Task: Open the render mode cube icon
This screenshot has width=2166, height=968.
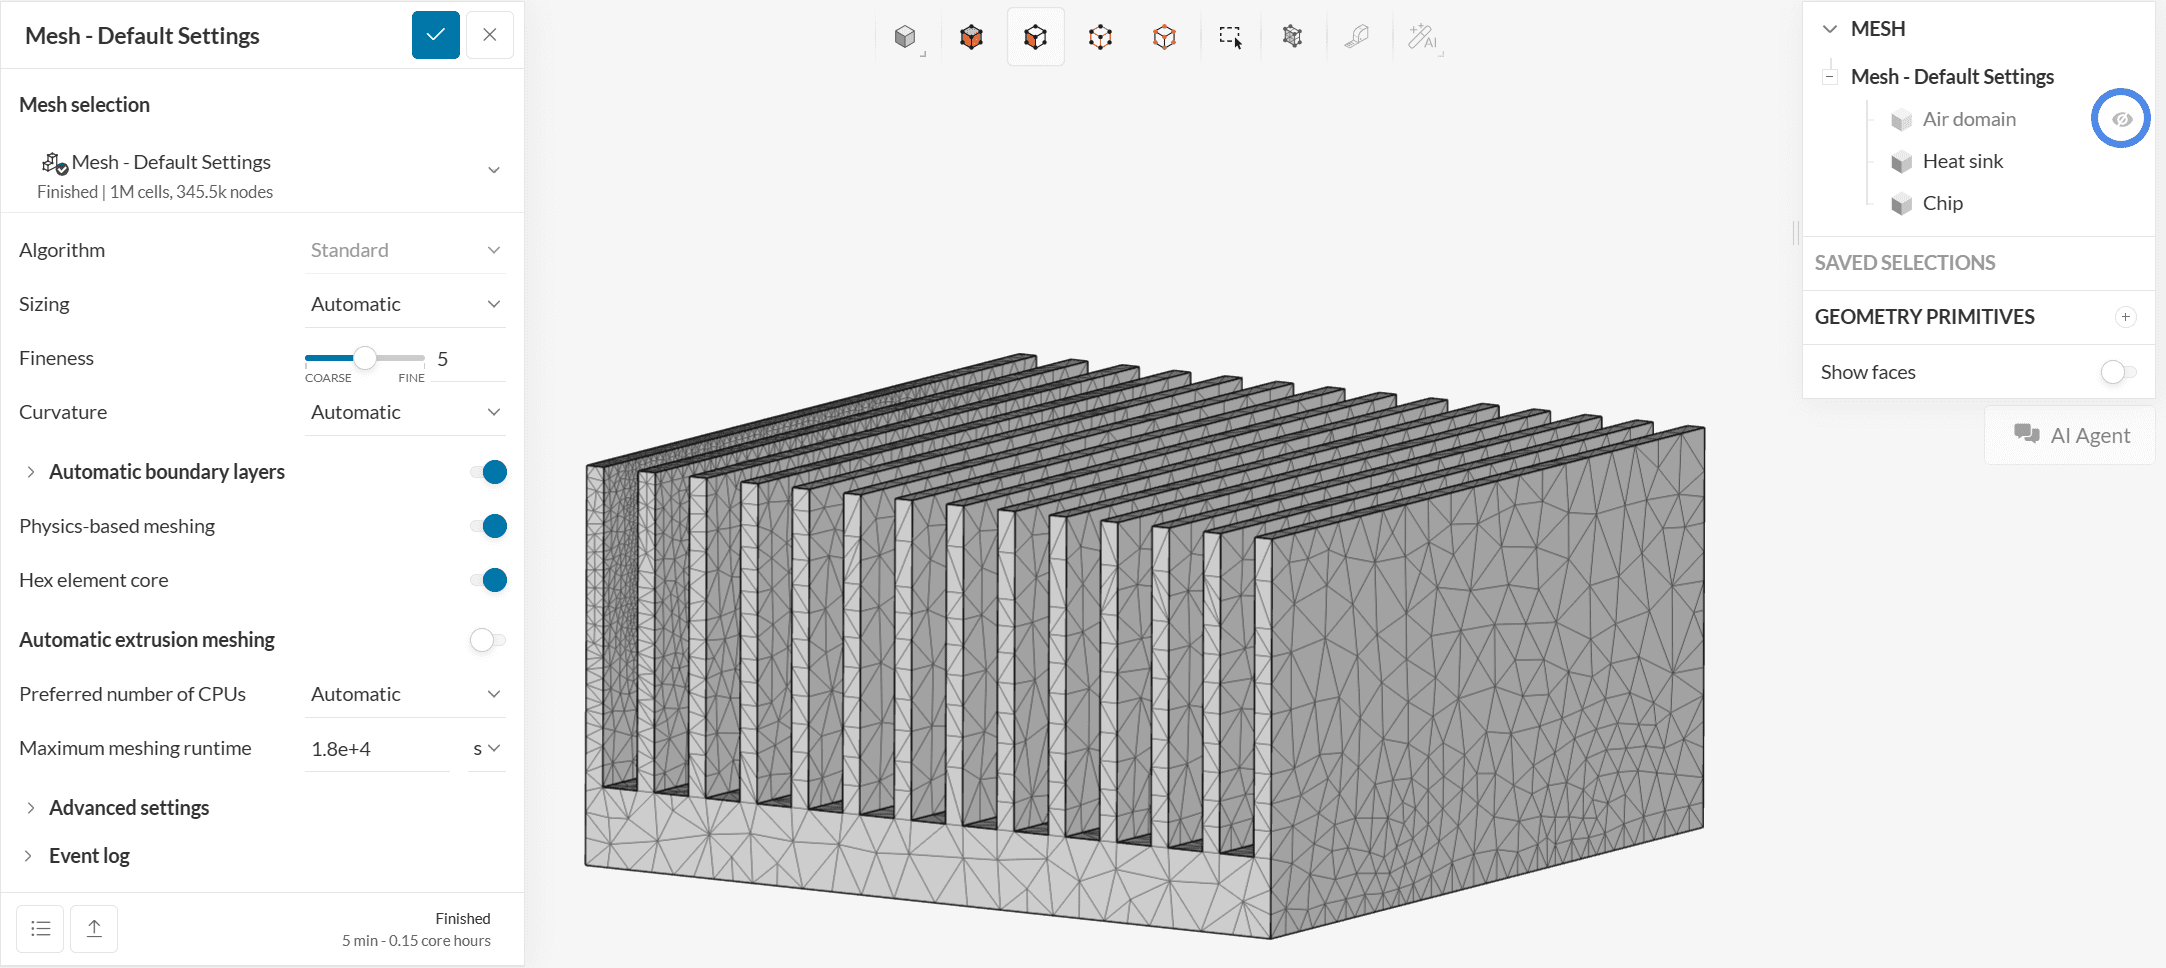Action: click(x=905, y=37)
